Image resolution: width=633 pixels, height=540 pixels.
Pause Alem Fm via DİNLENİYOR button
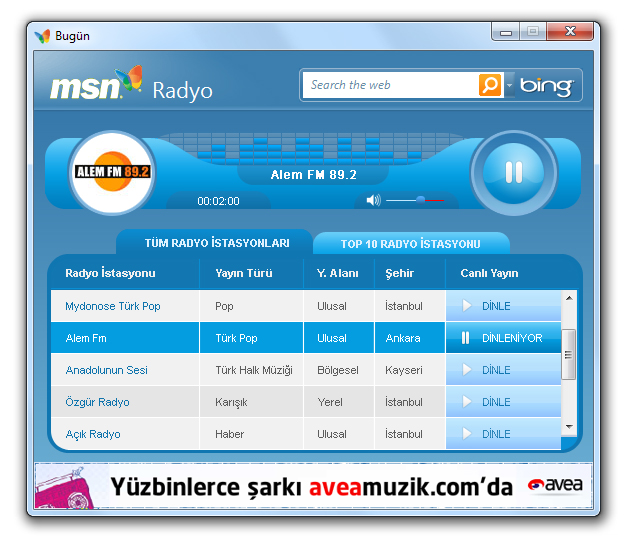tap(503, 338)
